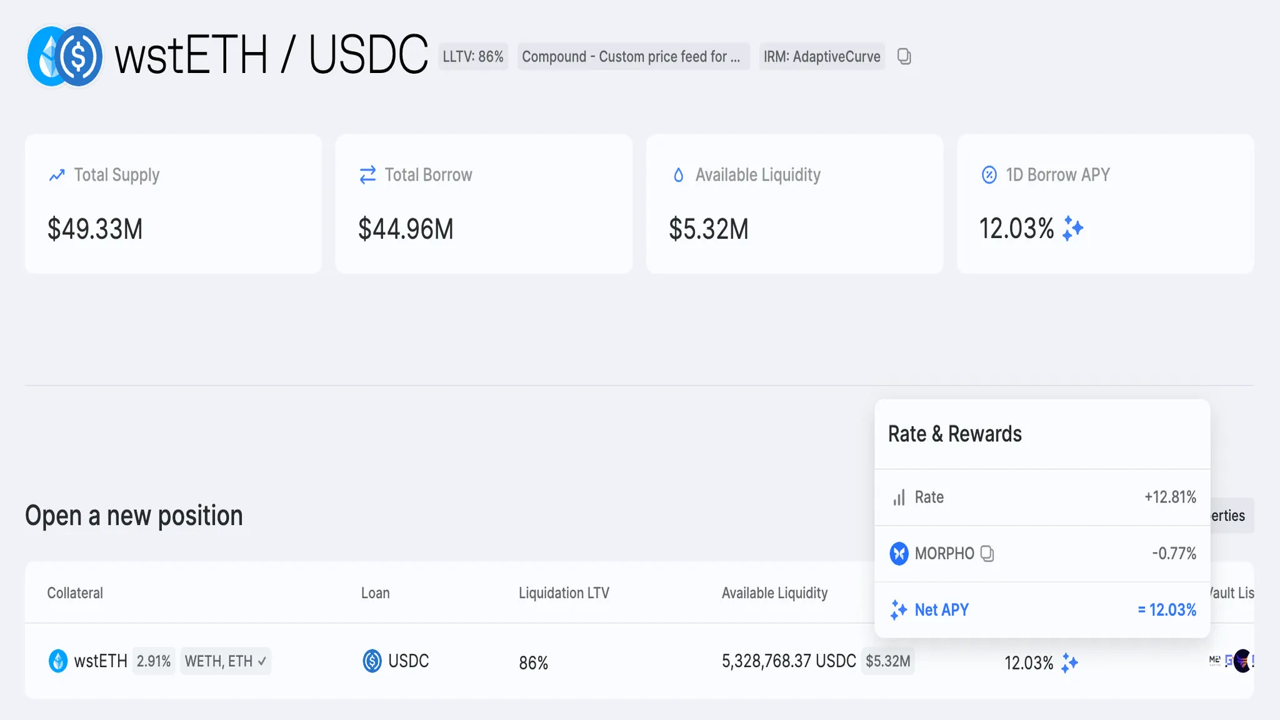1280x720 pixels.
Task: Click the 86% Liquidation LTV cell
Action: coord(533,662)
